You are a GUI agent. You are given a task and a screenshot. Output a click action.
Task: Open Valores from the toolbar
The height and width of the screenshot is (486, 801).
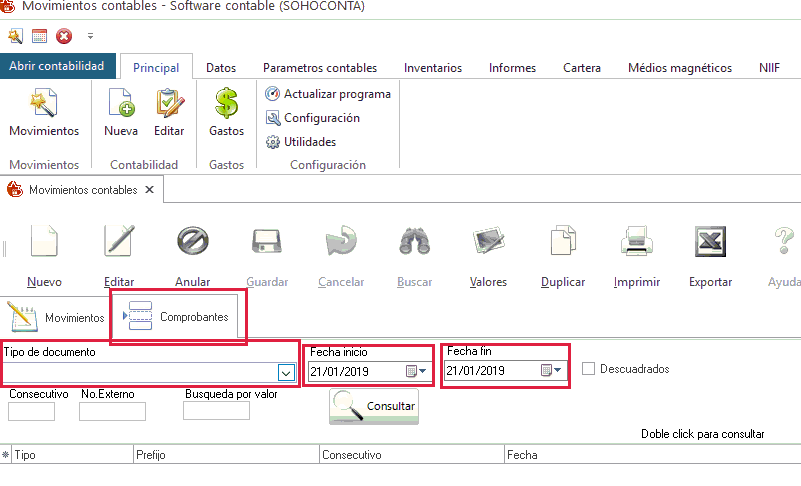point(488,243)
